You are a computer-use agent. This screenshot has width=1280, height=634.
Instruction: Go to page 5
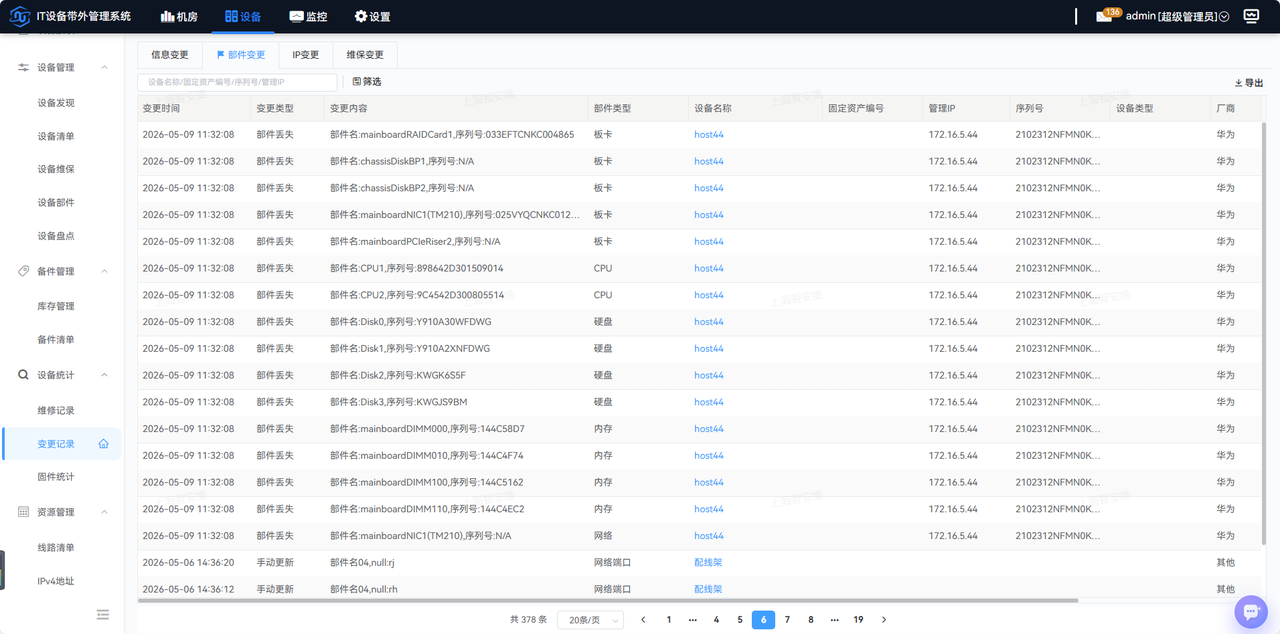tap(740, 620)
